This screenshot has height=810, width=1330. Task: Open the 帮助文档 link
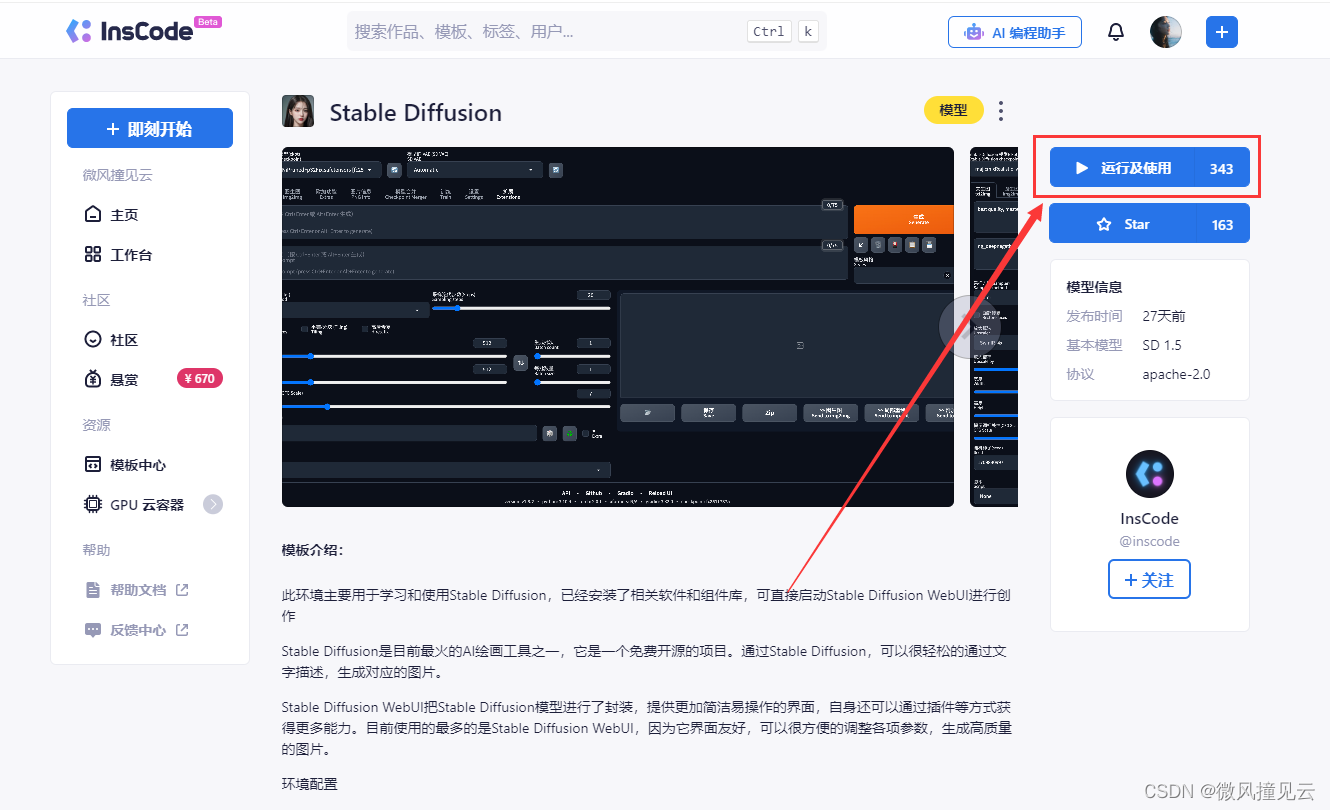[x=138, y=590]
